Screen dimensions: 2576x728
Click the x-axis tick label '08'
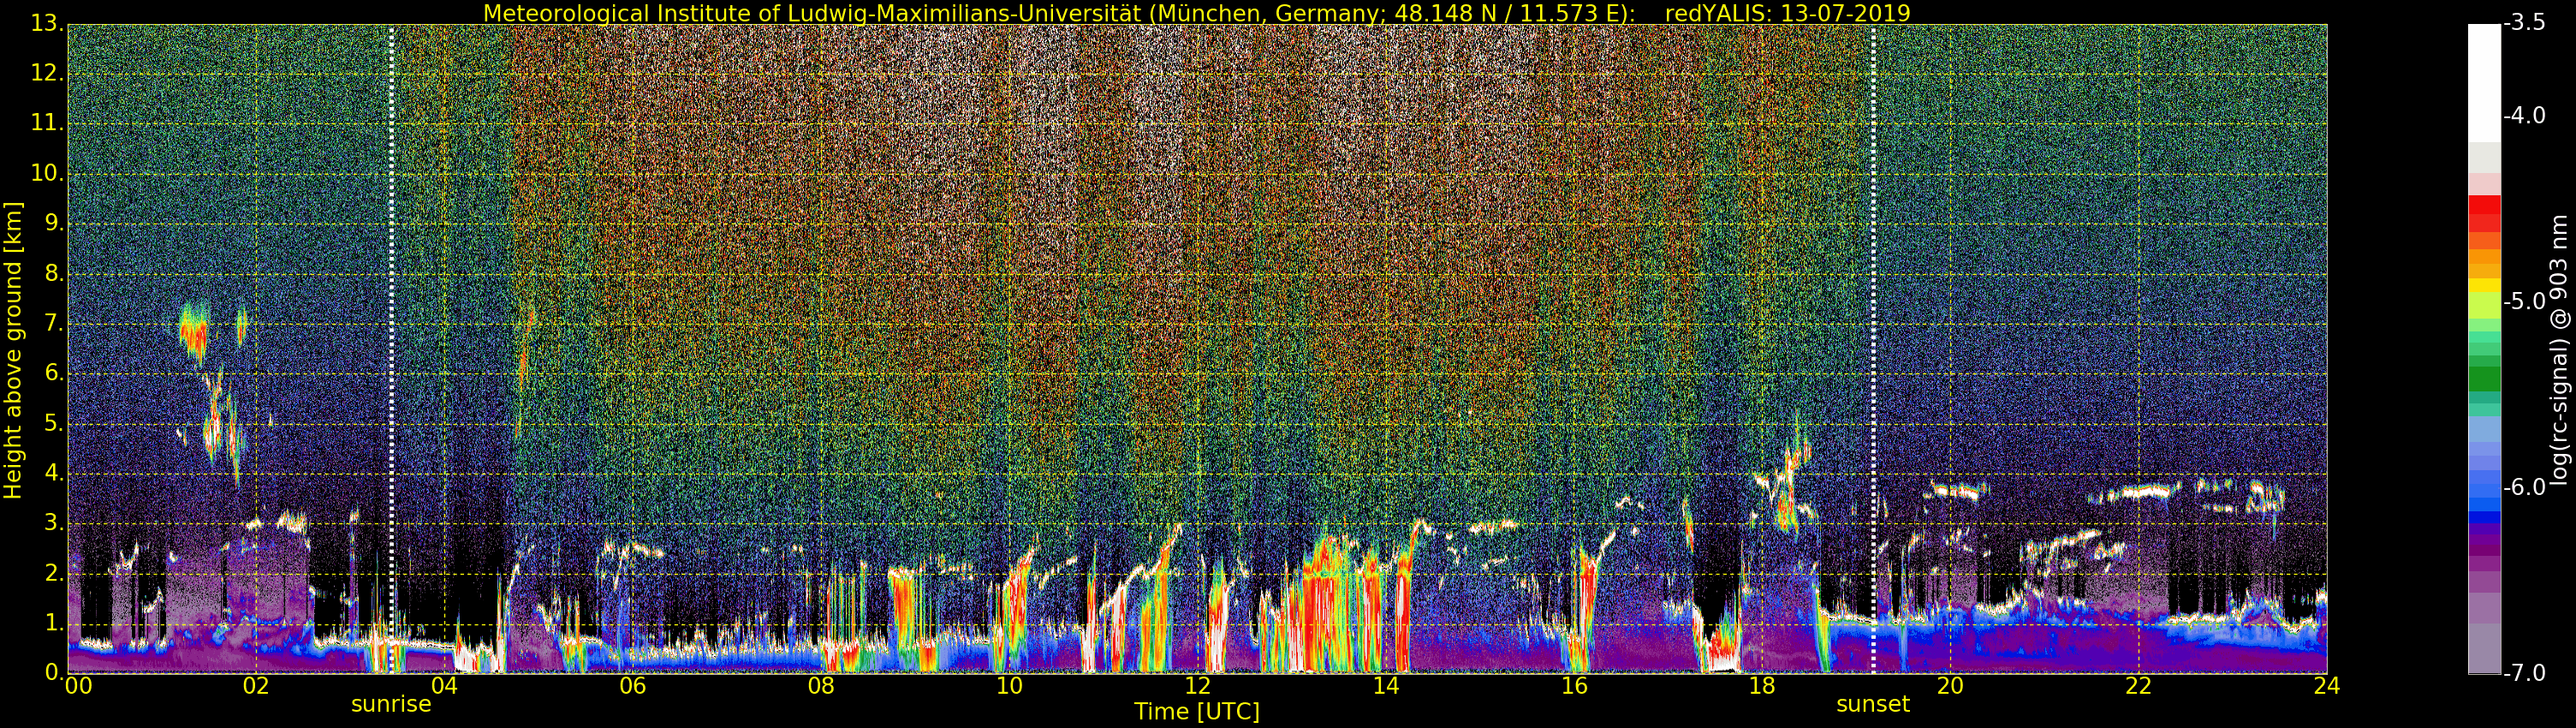[821, 686]
